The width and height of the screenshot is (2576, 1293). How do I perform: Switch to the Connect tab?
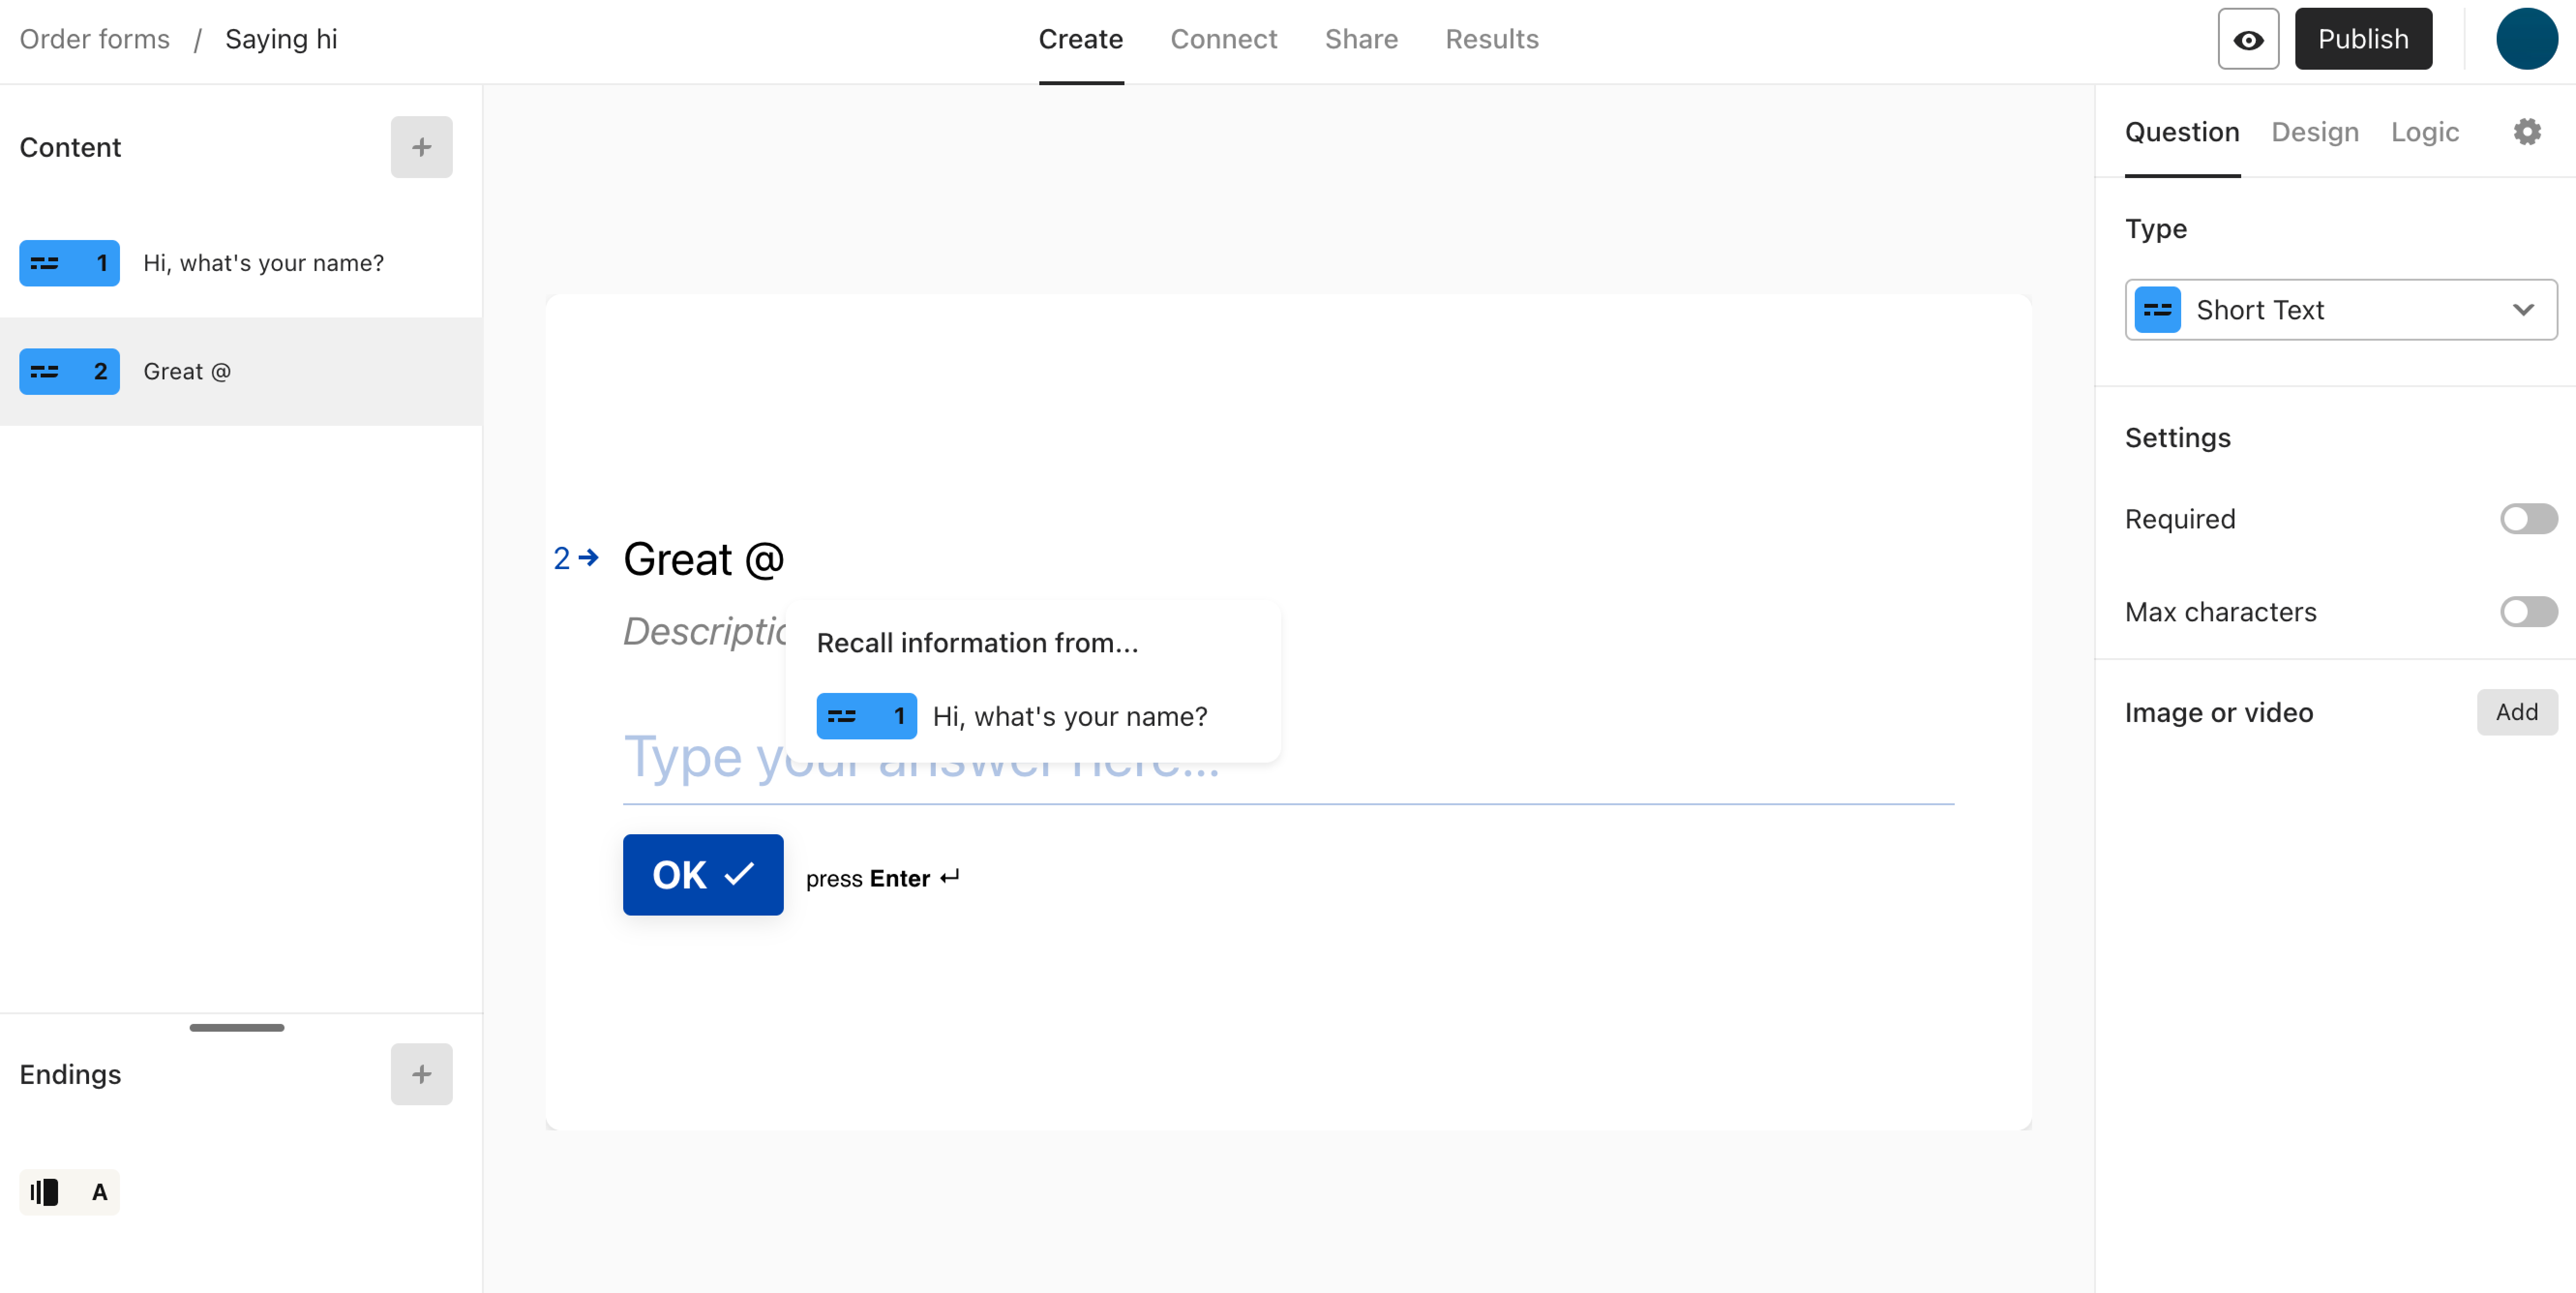coord(1223,39)
